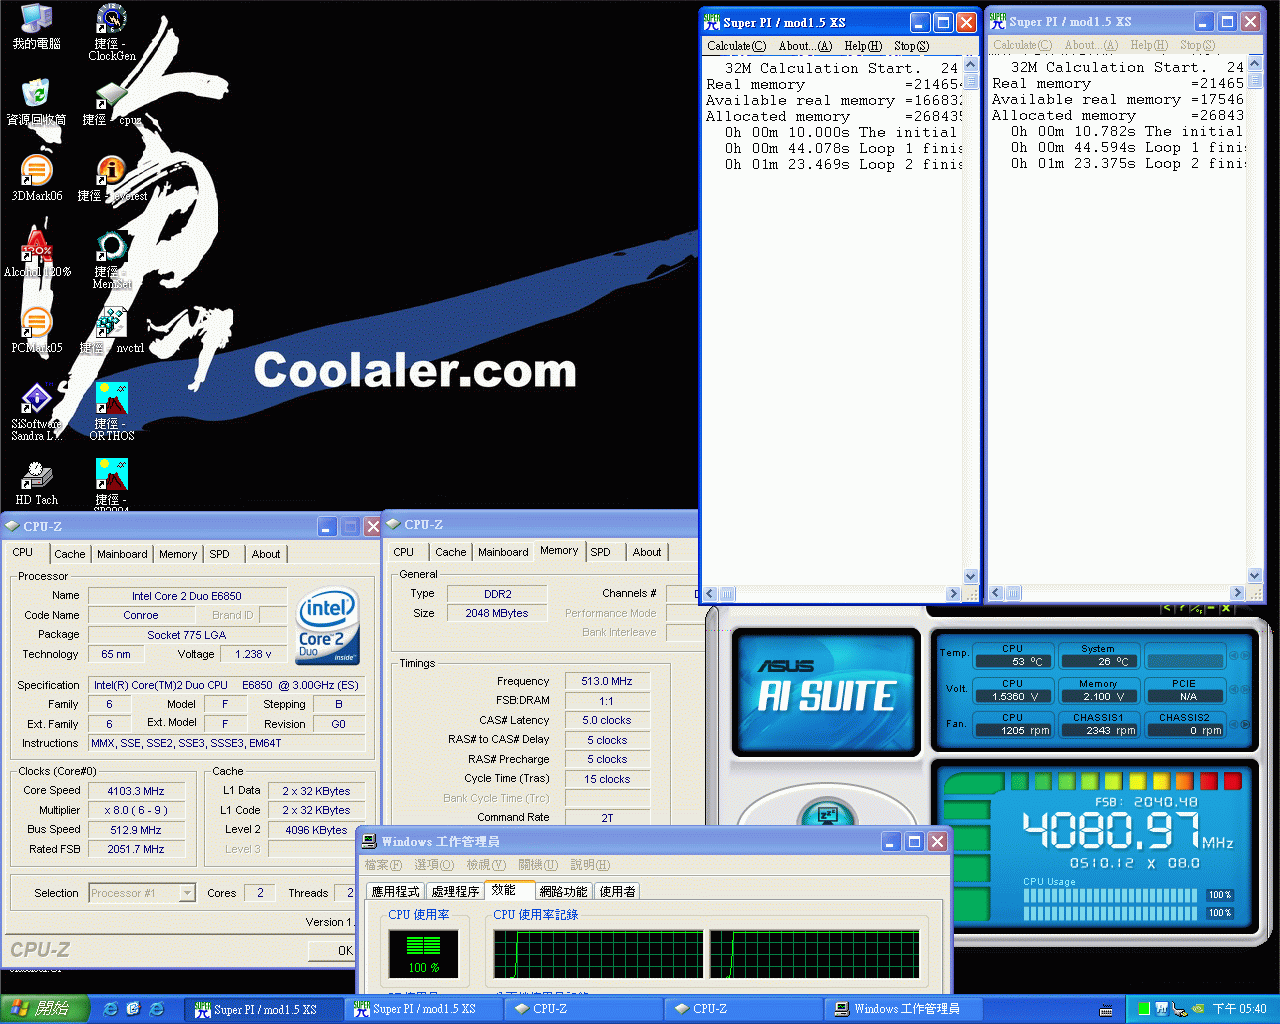Switch to 應用程式 tab in Task Manager
This screenshot has height=1024, width=1280.
[395, 891]
